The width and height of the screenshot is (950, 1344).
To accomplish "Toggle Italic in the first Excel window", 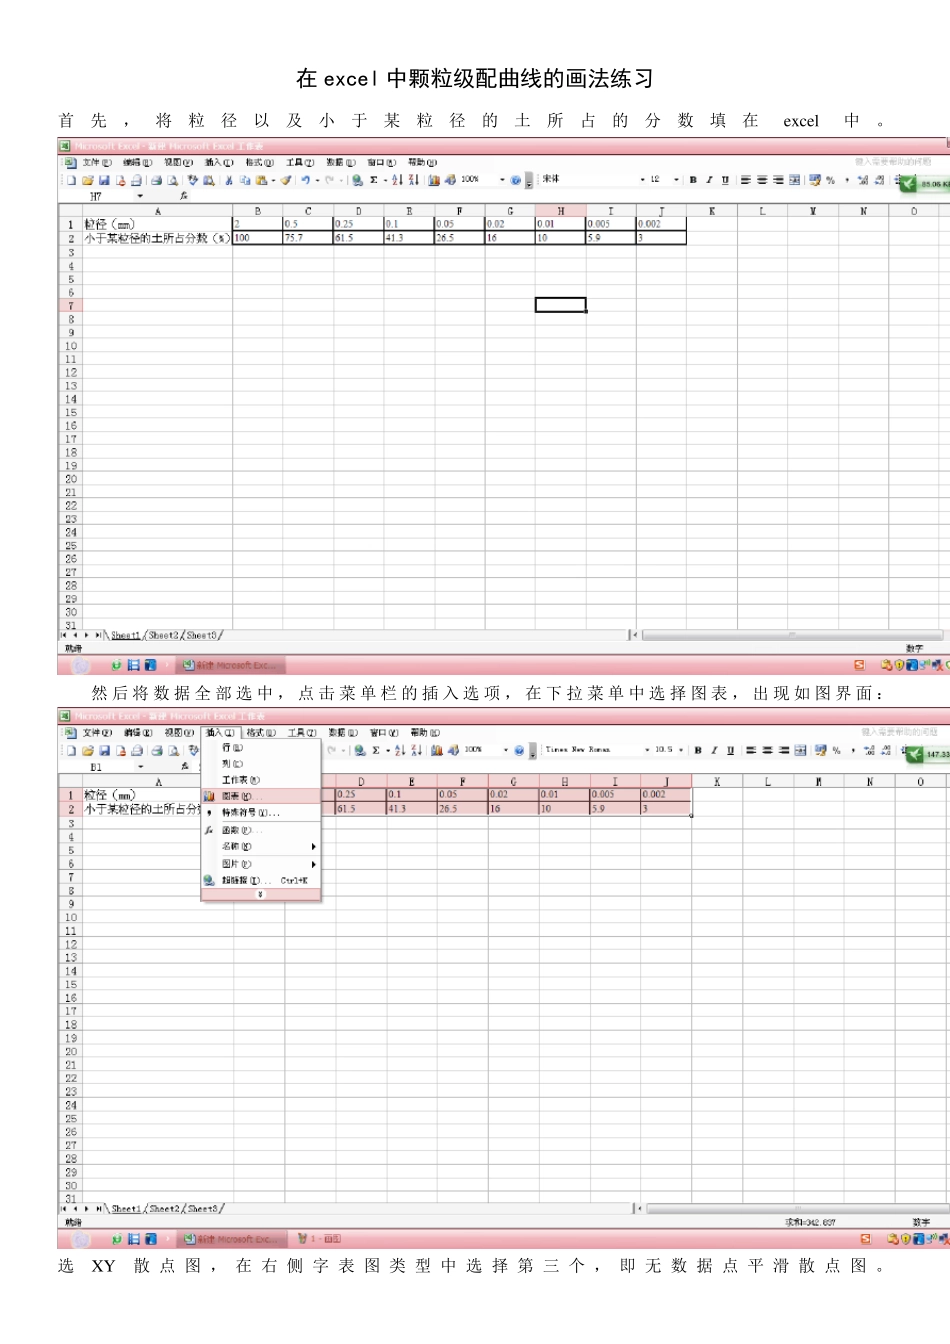I will 709,180.
